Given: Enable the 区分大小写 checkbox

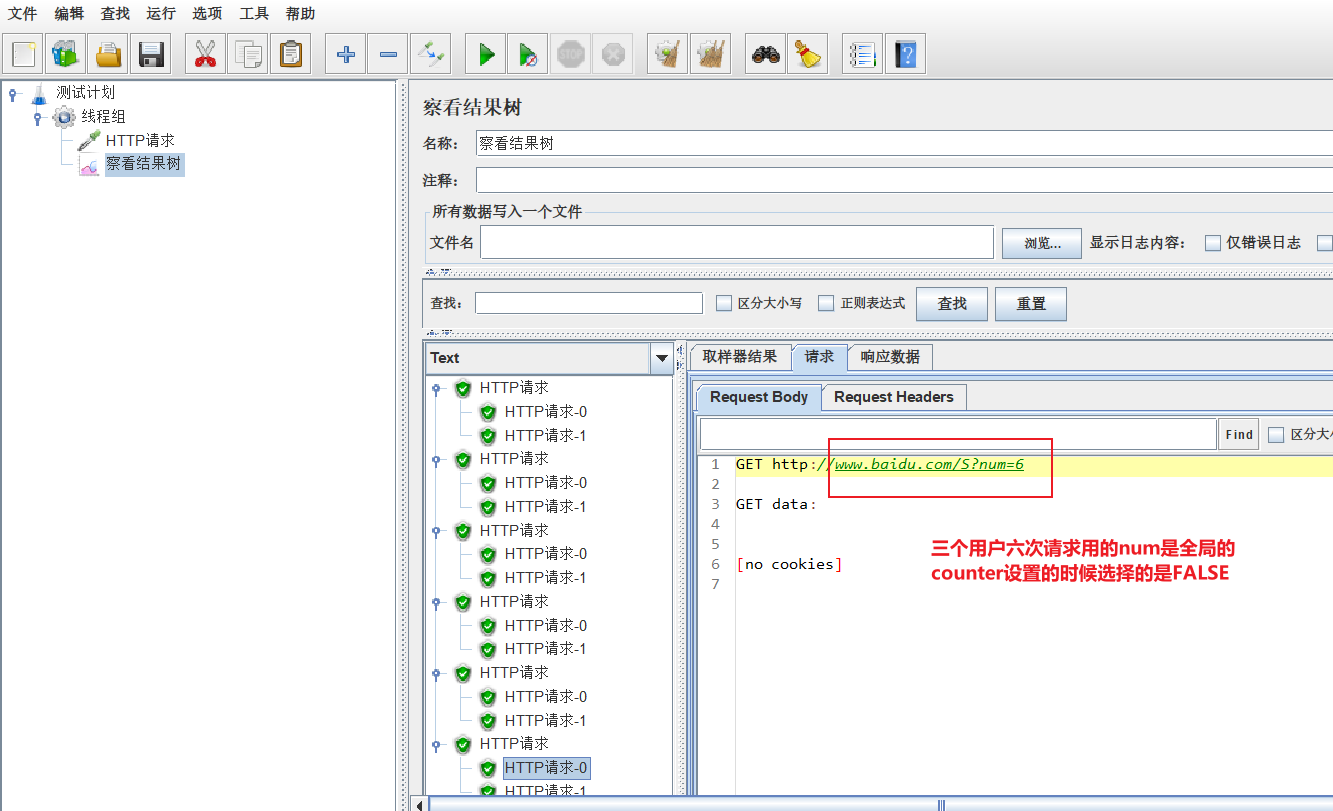Looking at the screenshot, I should point(723,302).
